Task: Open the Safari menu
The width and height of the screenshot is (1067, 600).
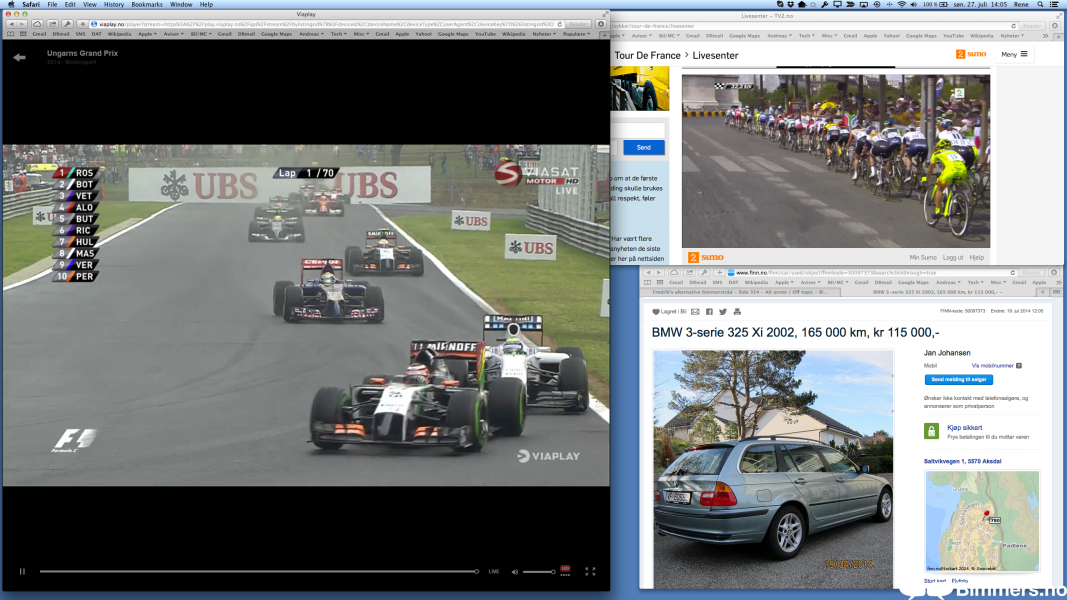Action: coord(31,4)
